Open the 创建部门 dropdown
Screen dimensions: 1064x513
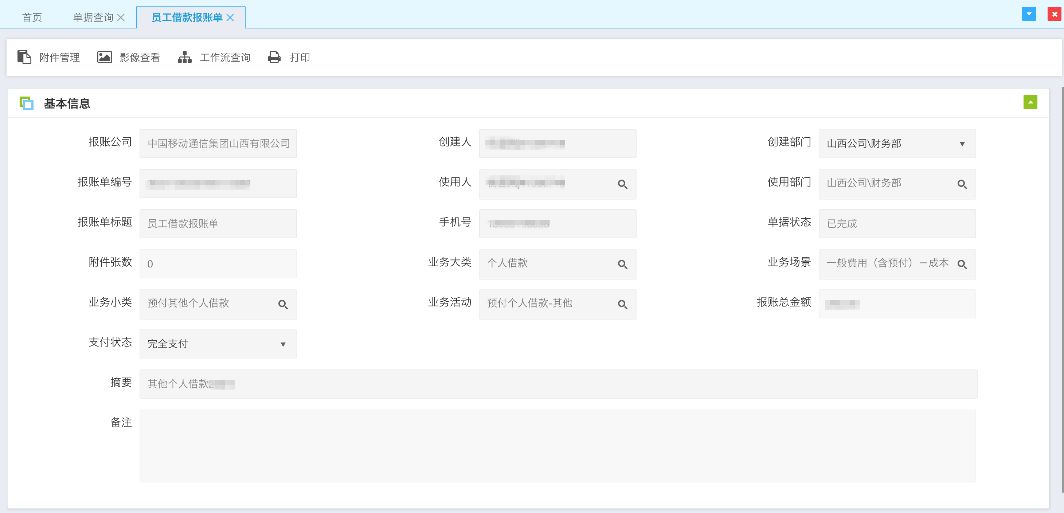point(962,144)
